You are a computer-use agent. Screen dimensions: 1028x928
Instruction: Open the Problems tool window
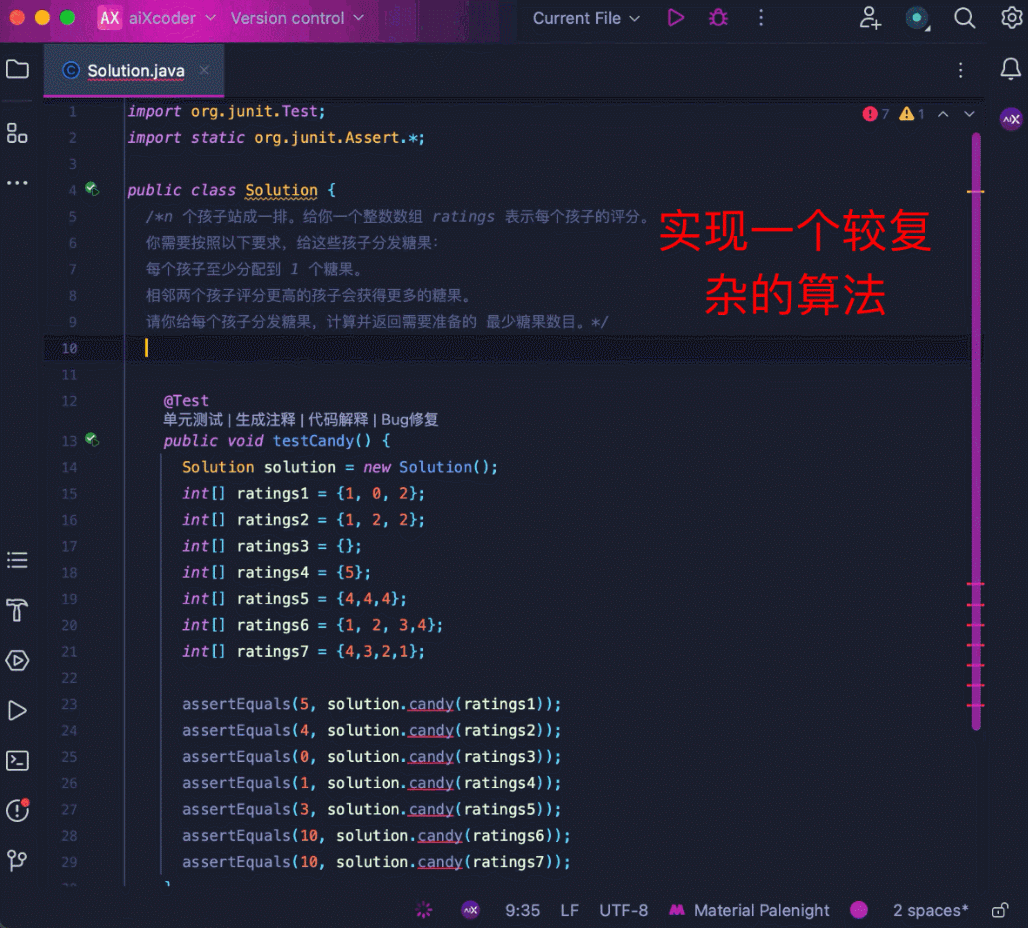click(17, 811)
